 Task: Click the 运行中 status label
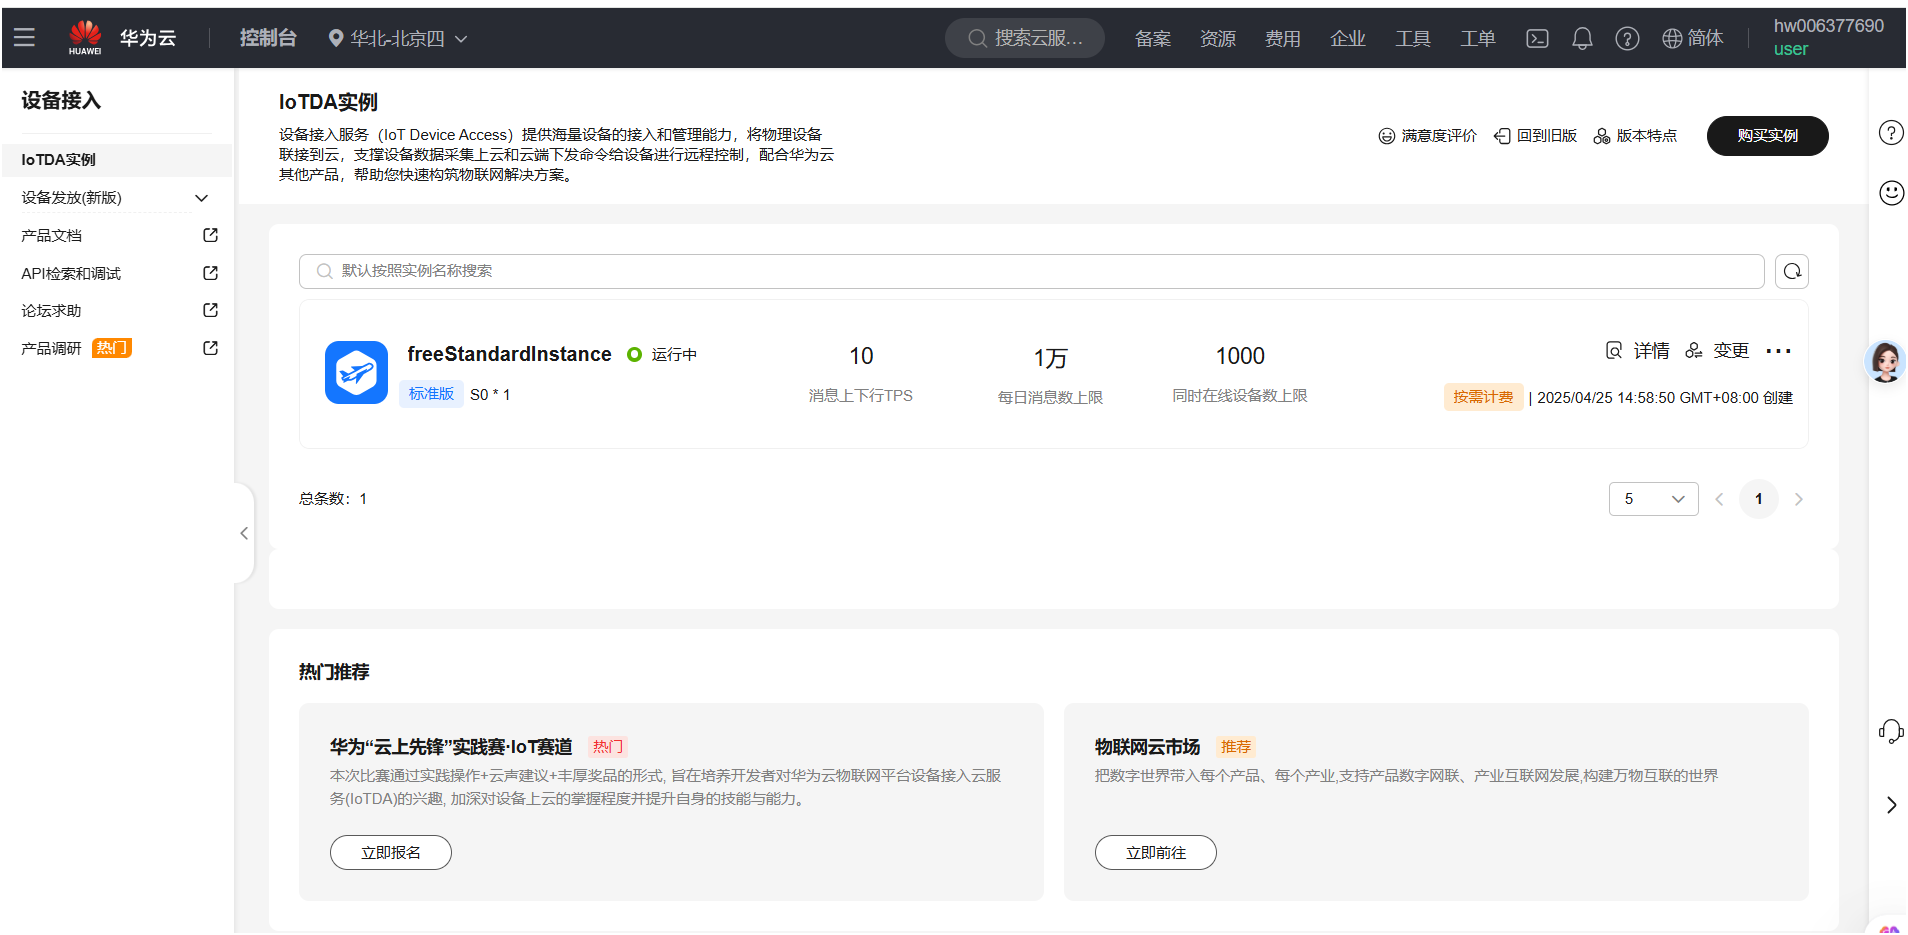click(x=674, y=355)
